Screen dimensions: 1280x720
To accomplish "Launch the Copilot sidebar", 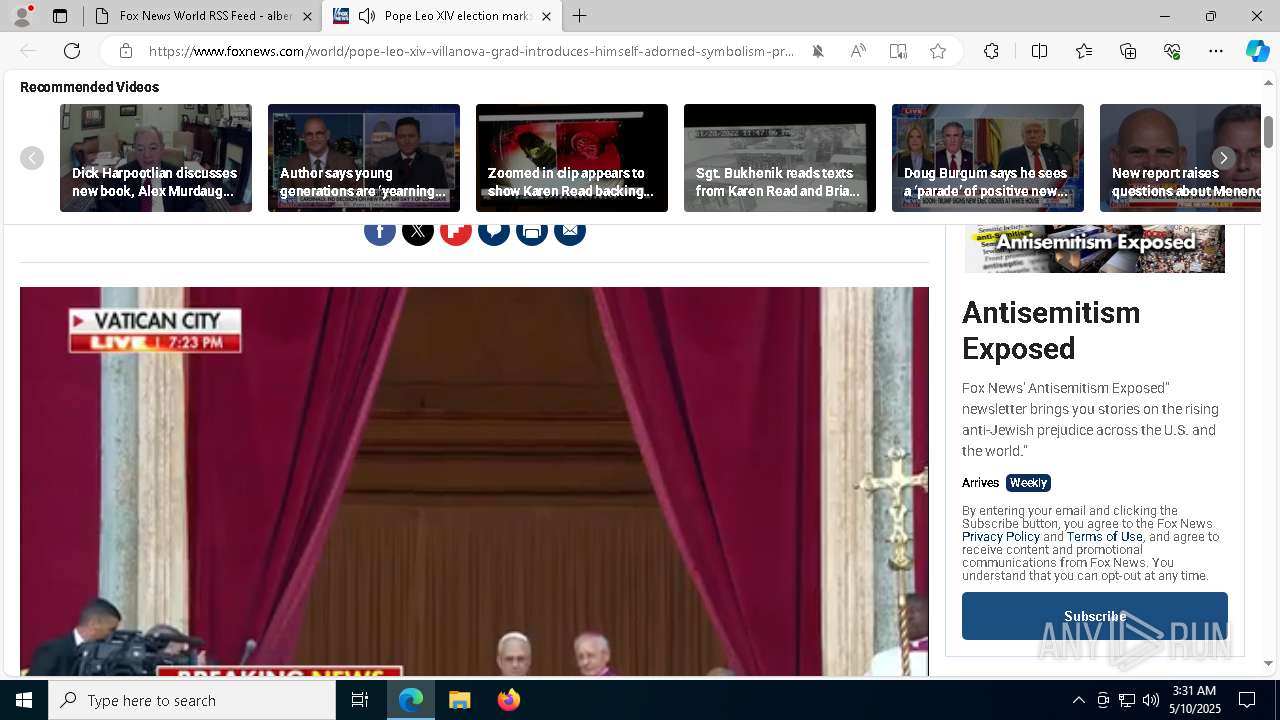I will coord(1257,51).
